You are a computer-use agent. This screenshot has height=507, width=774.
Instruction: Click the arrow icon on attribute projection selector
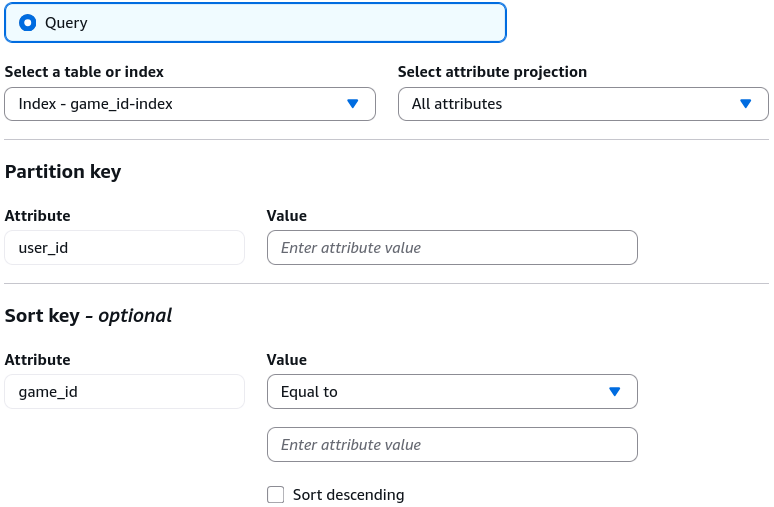click(x=746, y=104)
